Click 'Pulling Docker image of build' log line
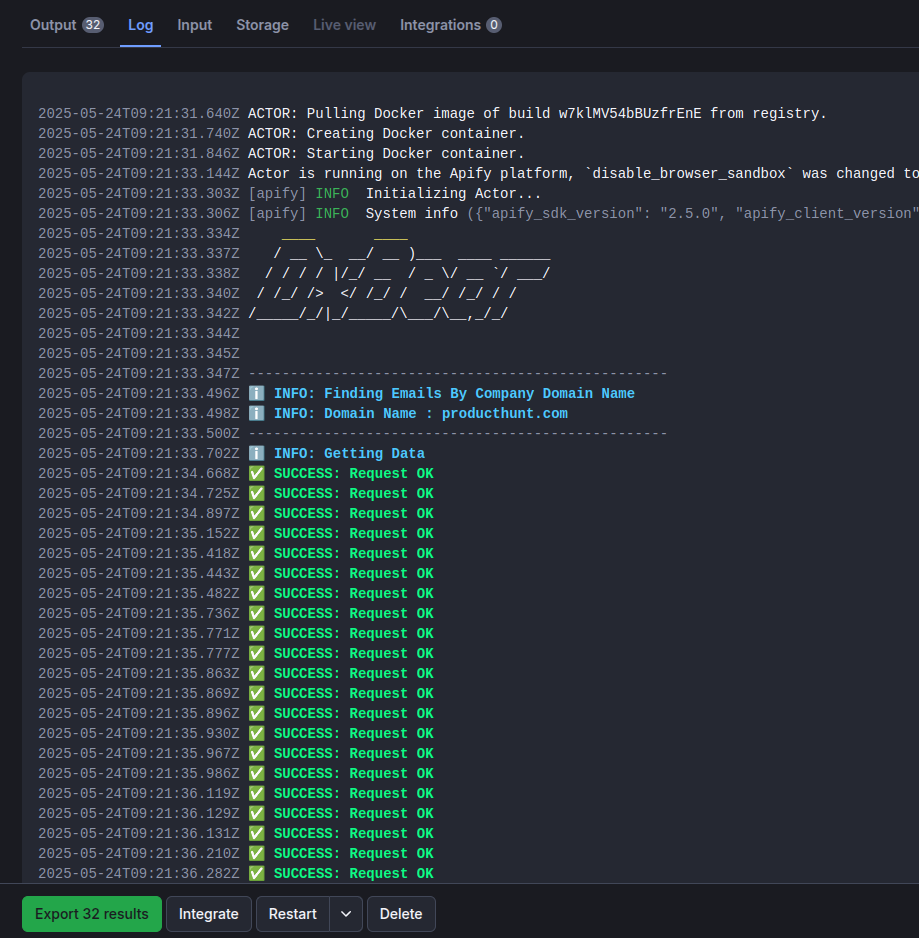Screen dimensions: 919x938 (537, 114)
